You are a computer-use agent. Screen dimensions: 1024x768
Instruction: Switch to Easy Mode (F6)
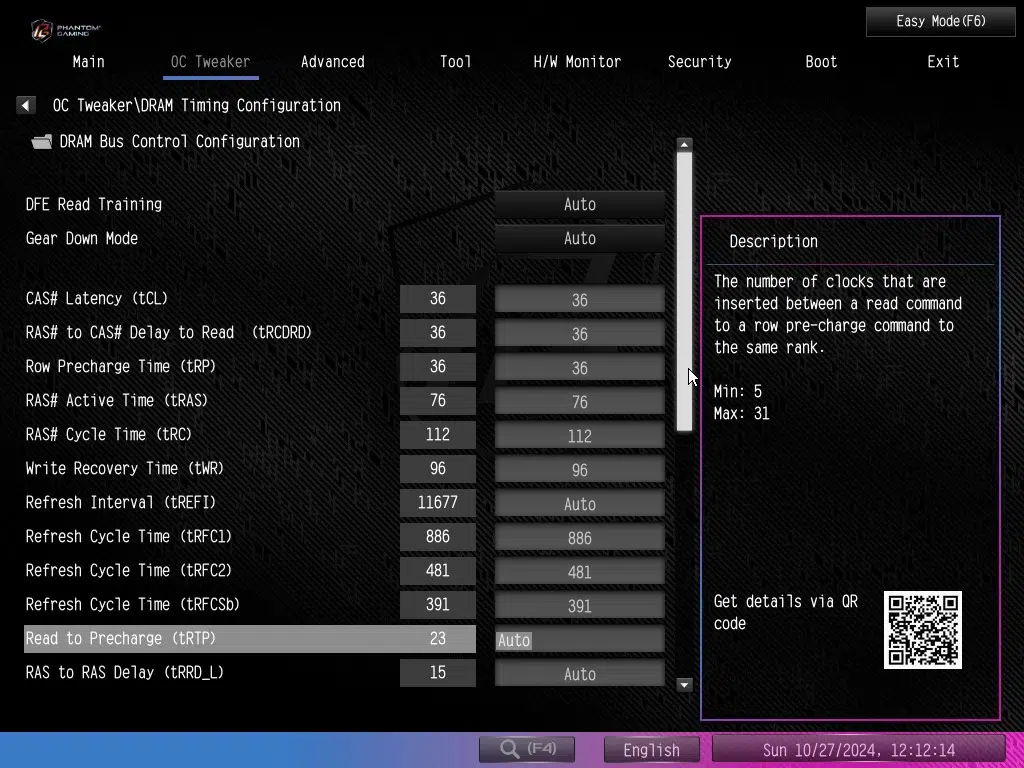tap(940, 22)
